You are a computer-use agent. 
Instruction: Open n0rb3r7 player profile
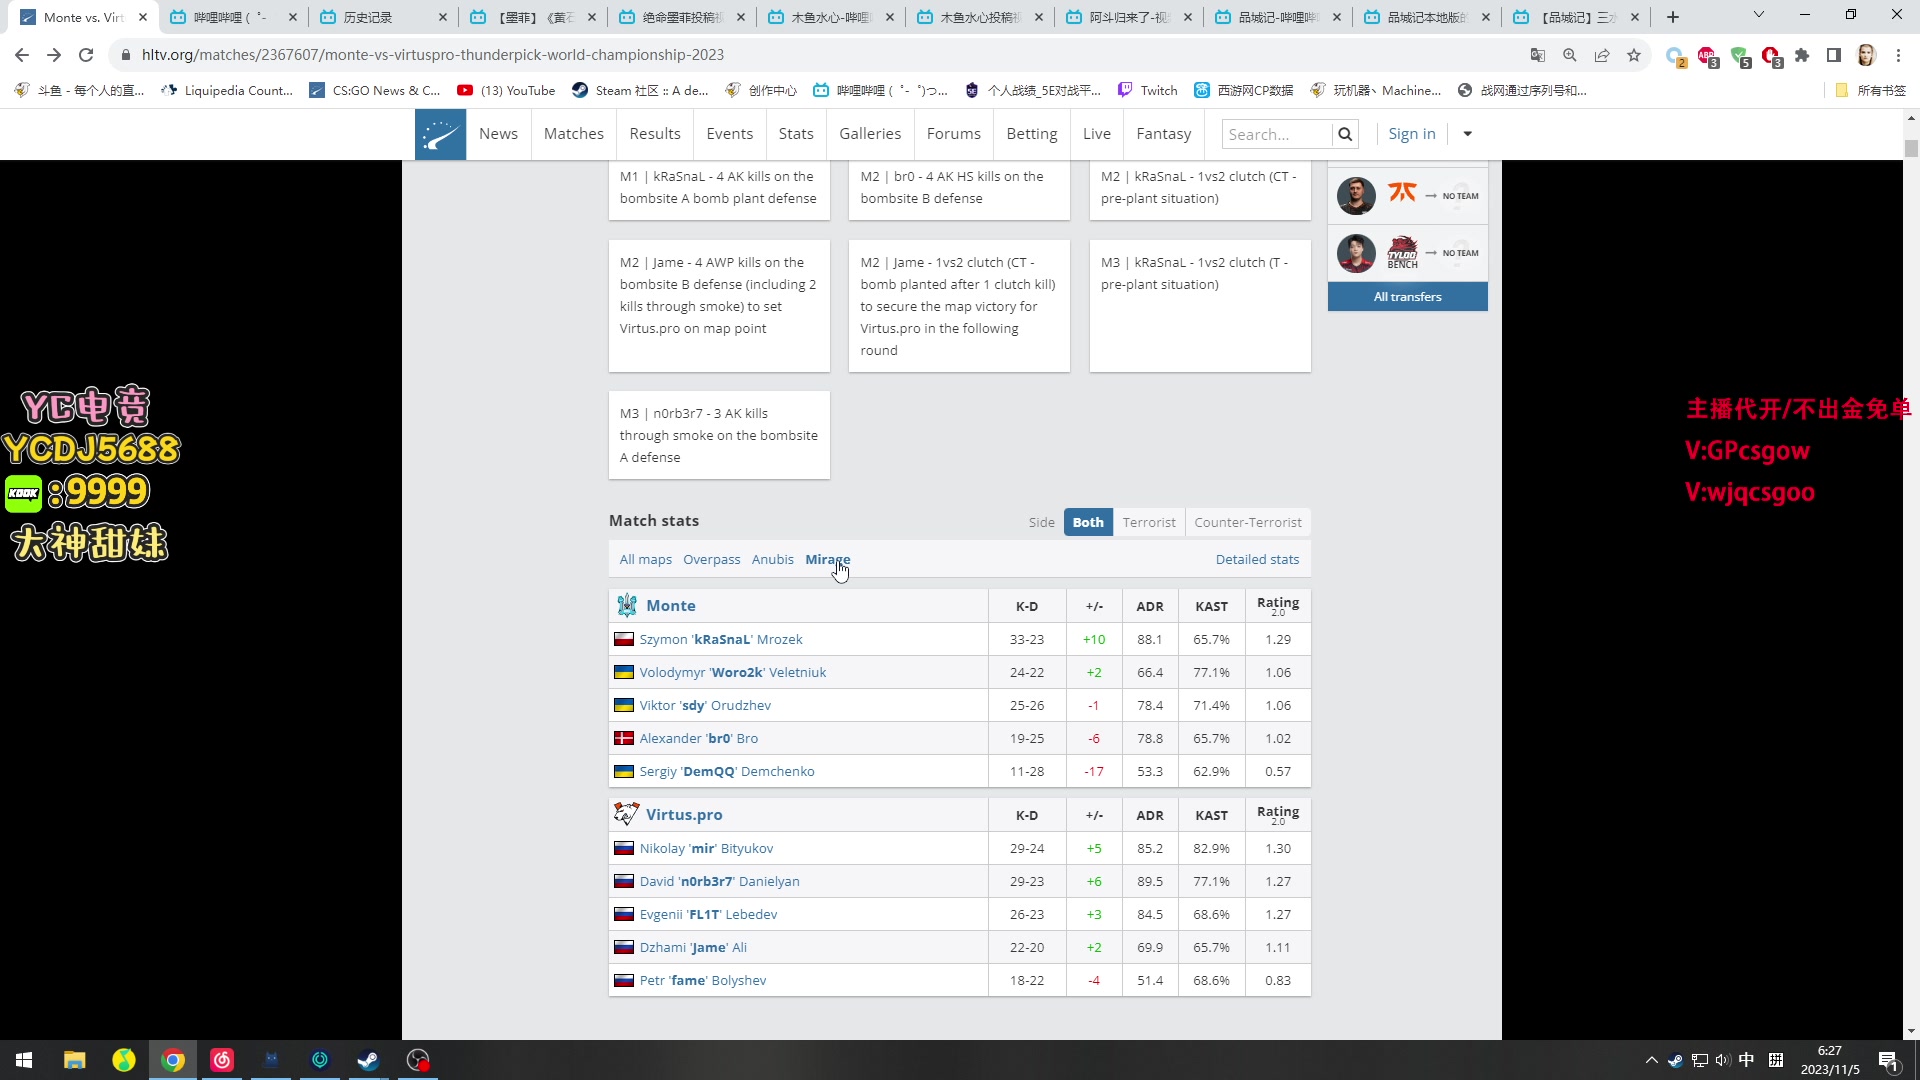[x=720, y=881]
